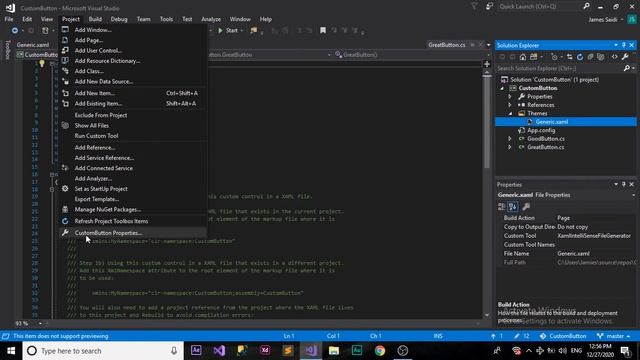Image resolution: width=640 pixels, height=360 pixels.
Task: Choose Add Class from Project menu
Action: click(x=133, y=71)
